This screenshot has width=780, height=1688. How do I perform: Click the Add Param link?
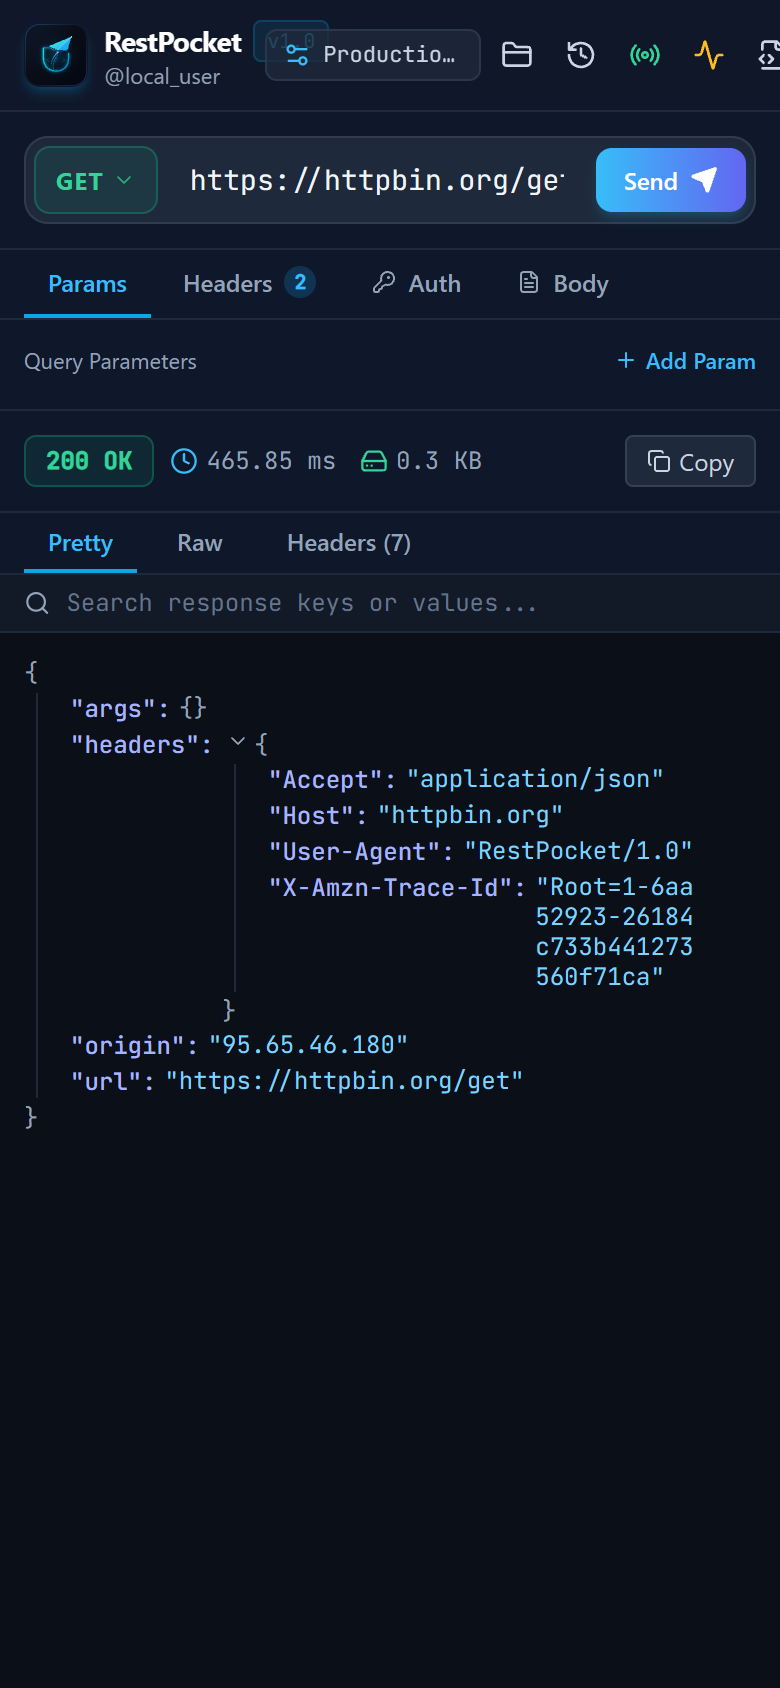tap(686, 361)
